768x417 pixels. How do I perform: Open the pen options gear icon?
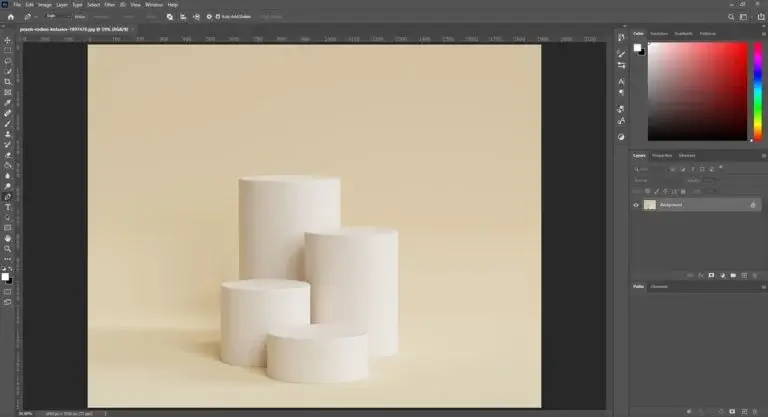coord(209,17)
